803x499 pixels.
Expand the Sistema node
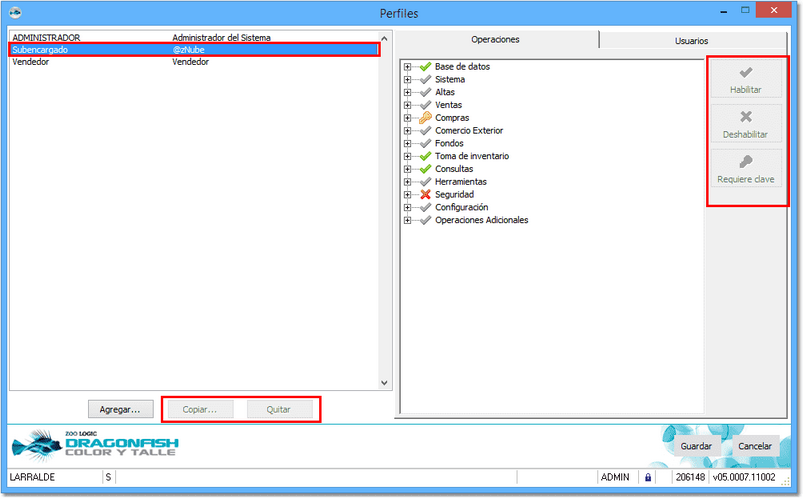click(407, 79)
